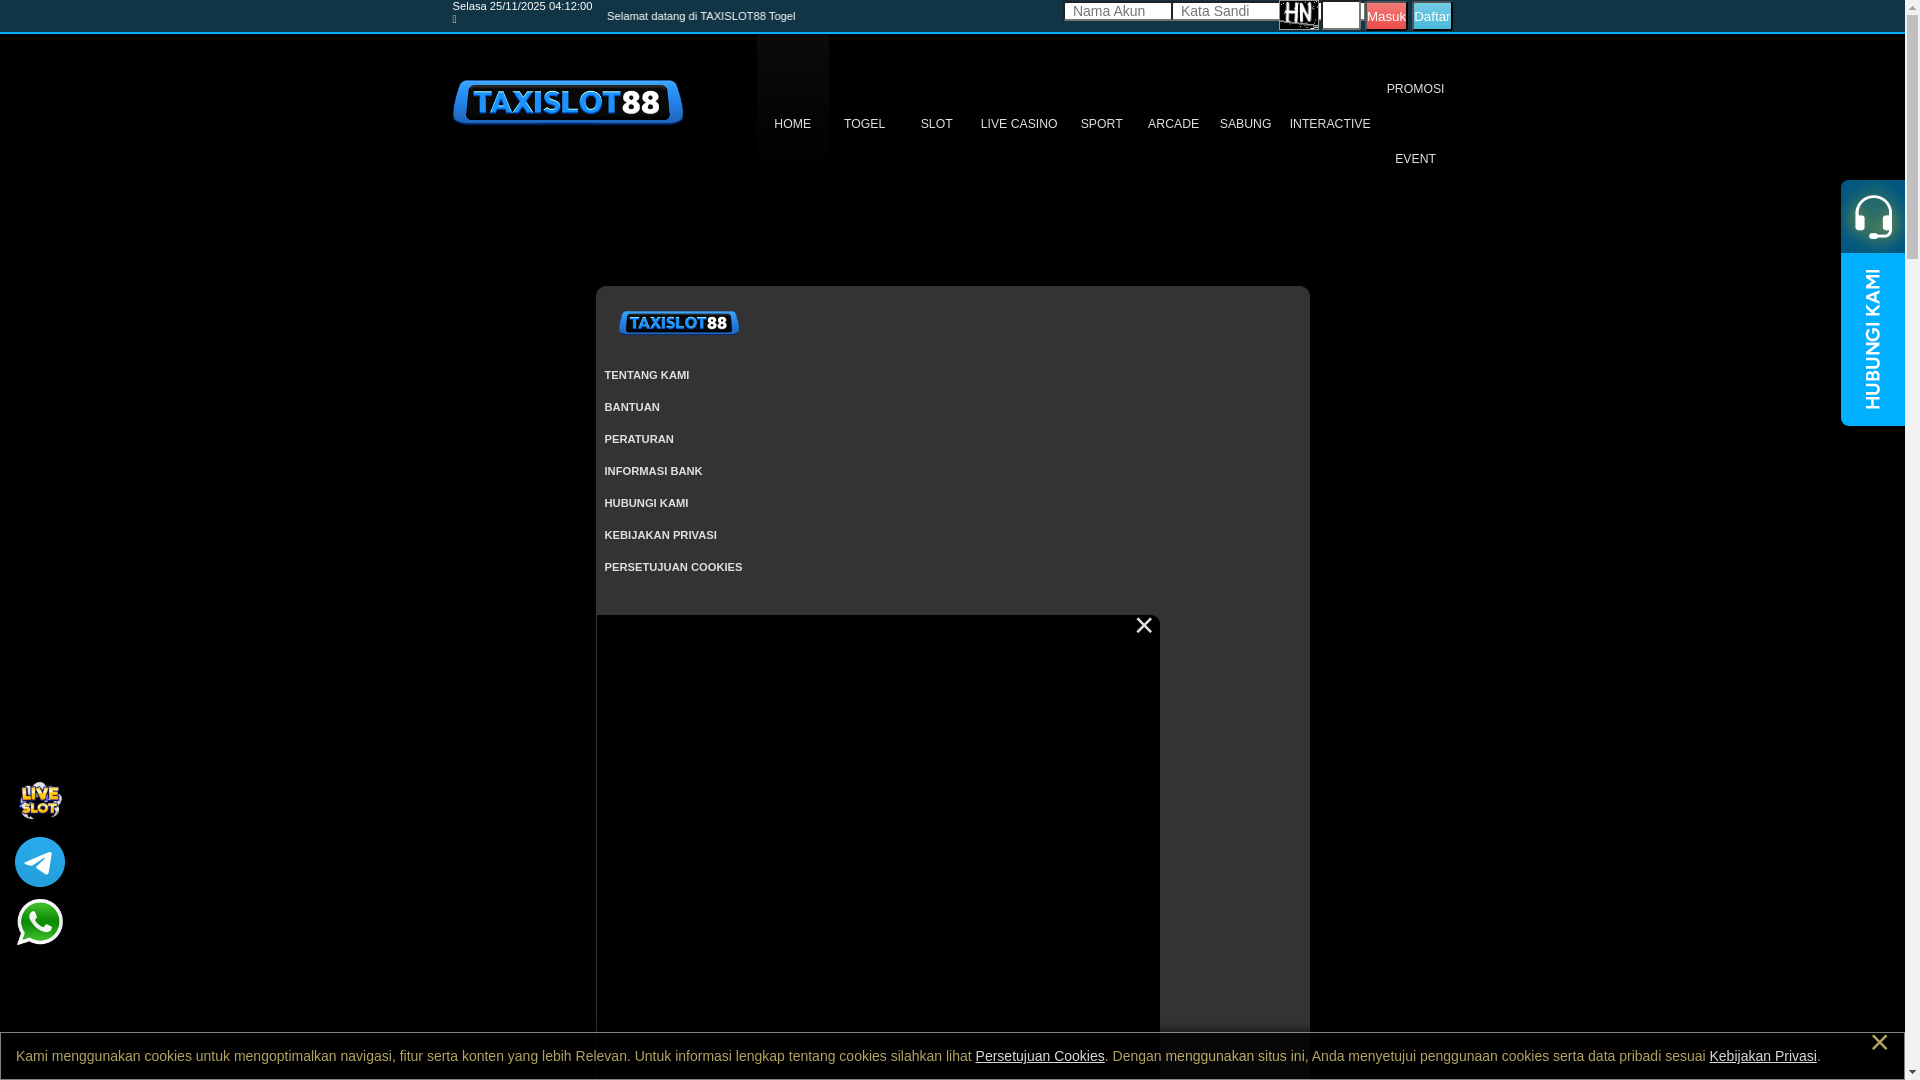Click Kebijakan Privasi link in banner
The image size is (1920, 1080).
1763,1056
